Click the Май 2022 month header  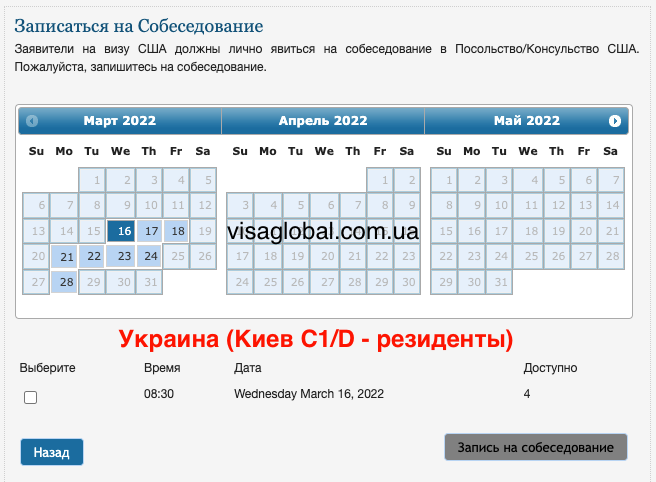(x=527, y=121)
